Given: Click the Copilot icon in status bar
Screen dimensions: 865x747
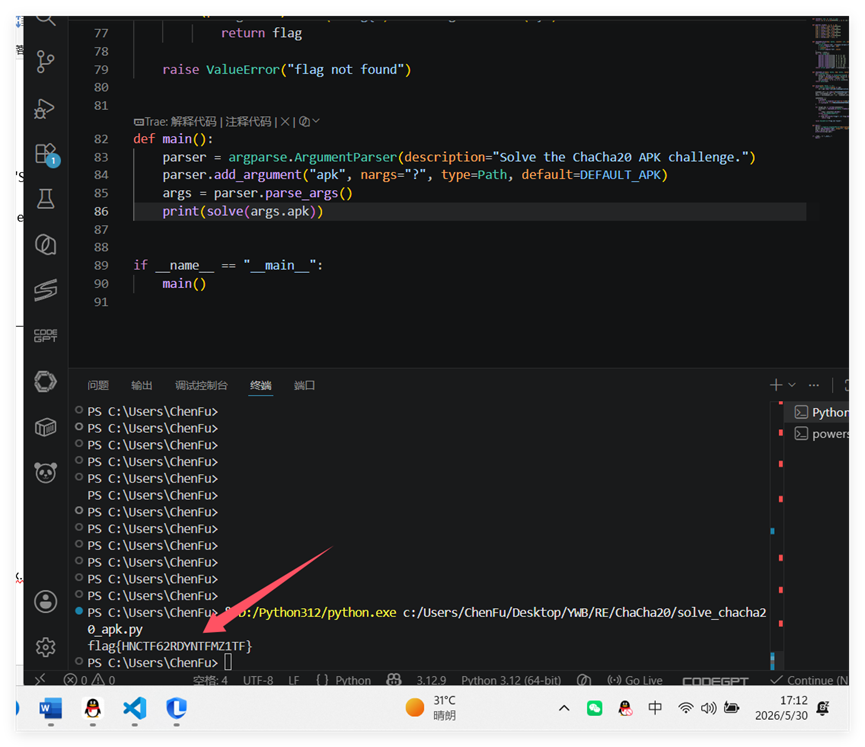Looking at the screenshot, I should click(393, 680).
